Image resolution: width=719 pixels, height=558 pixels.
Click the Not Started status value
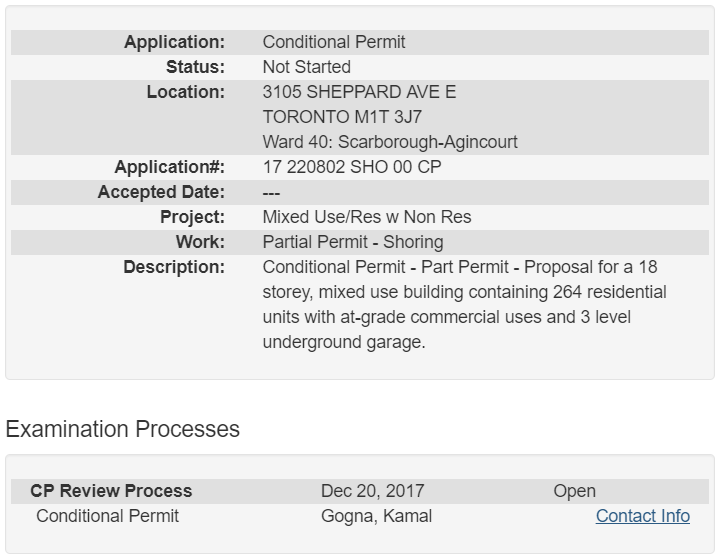click(306, 67)
